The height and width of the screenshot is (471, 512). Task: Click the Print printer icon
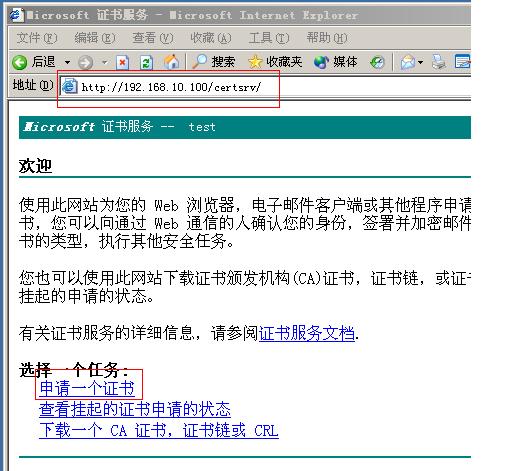[x=439, y=62]
